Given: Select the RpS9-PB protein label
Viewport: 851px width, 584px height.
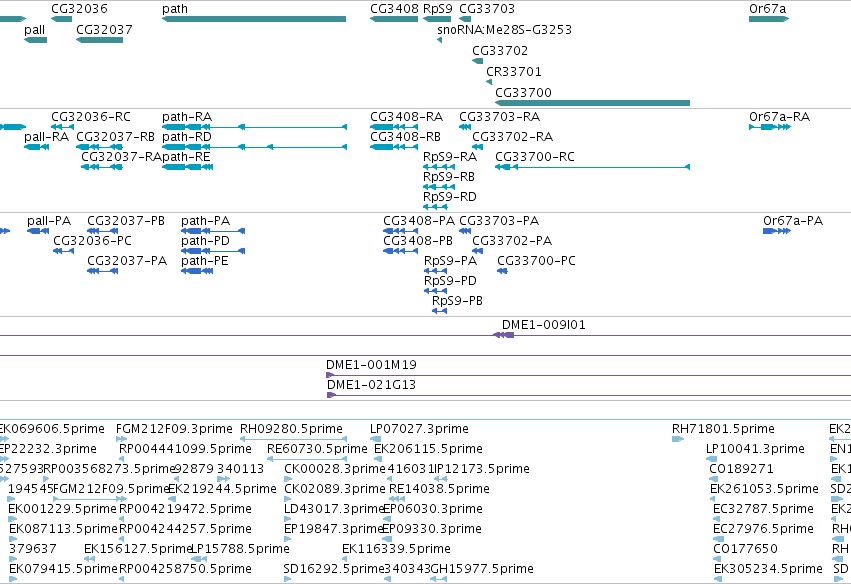Looking at the screenshot, I should [x=457, y=301].
